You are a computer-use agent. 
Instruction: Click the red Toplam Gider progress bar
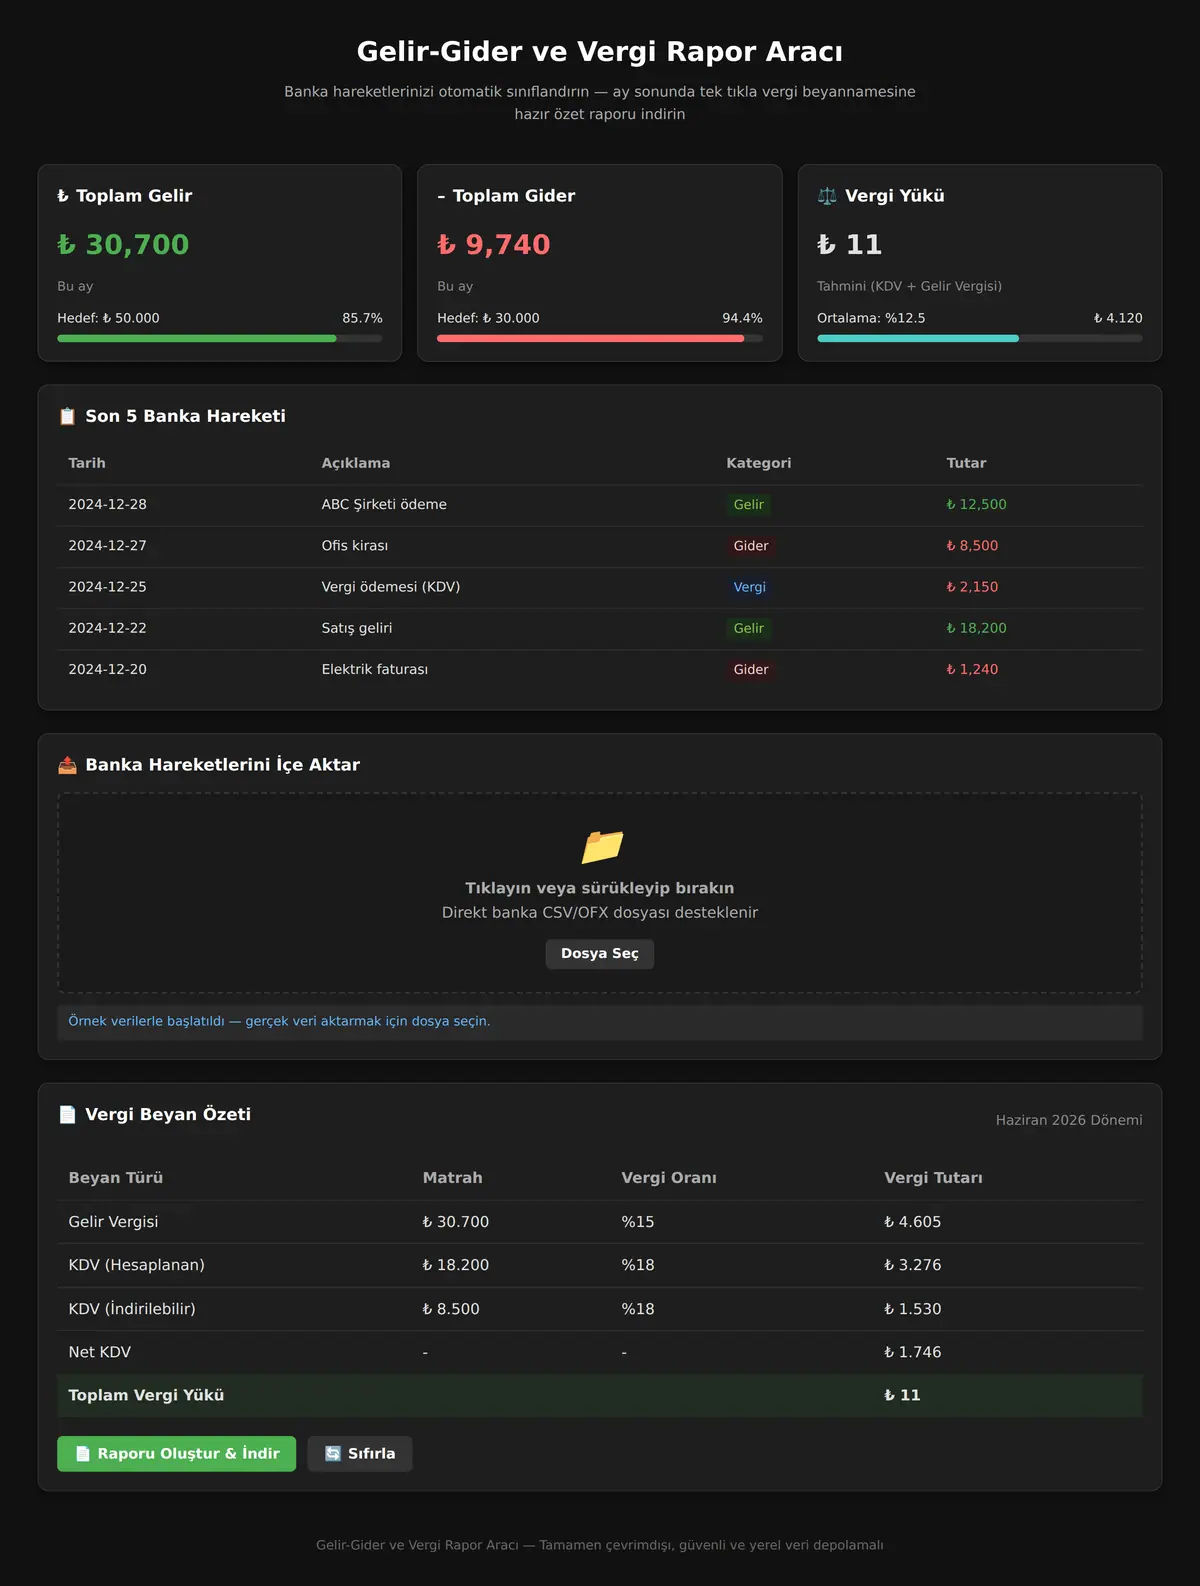(x=600, y=338)
